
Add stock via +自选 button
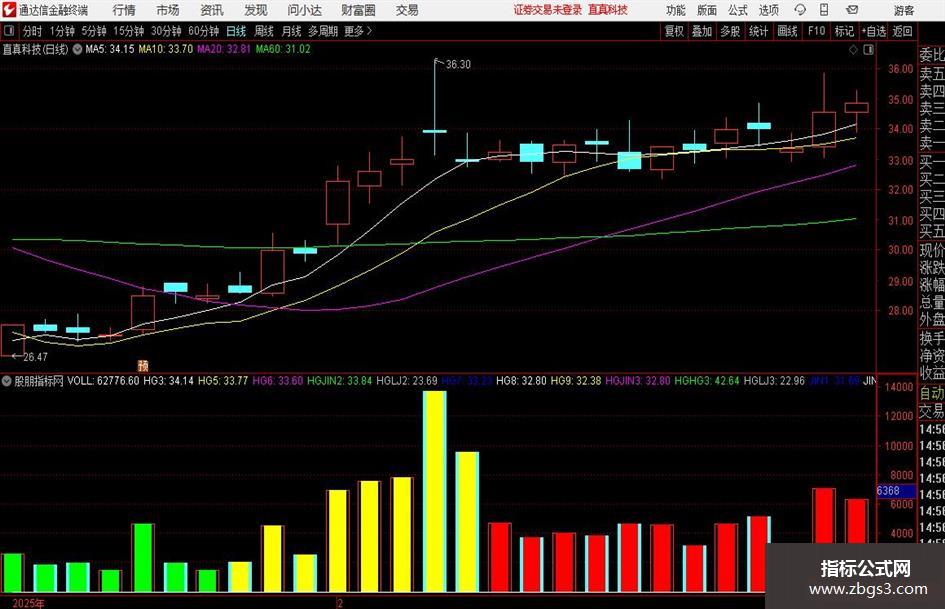click(874, 31)
